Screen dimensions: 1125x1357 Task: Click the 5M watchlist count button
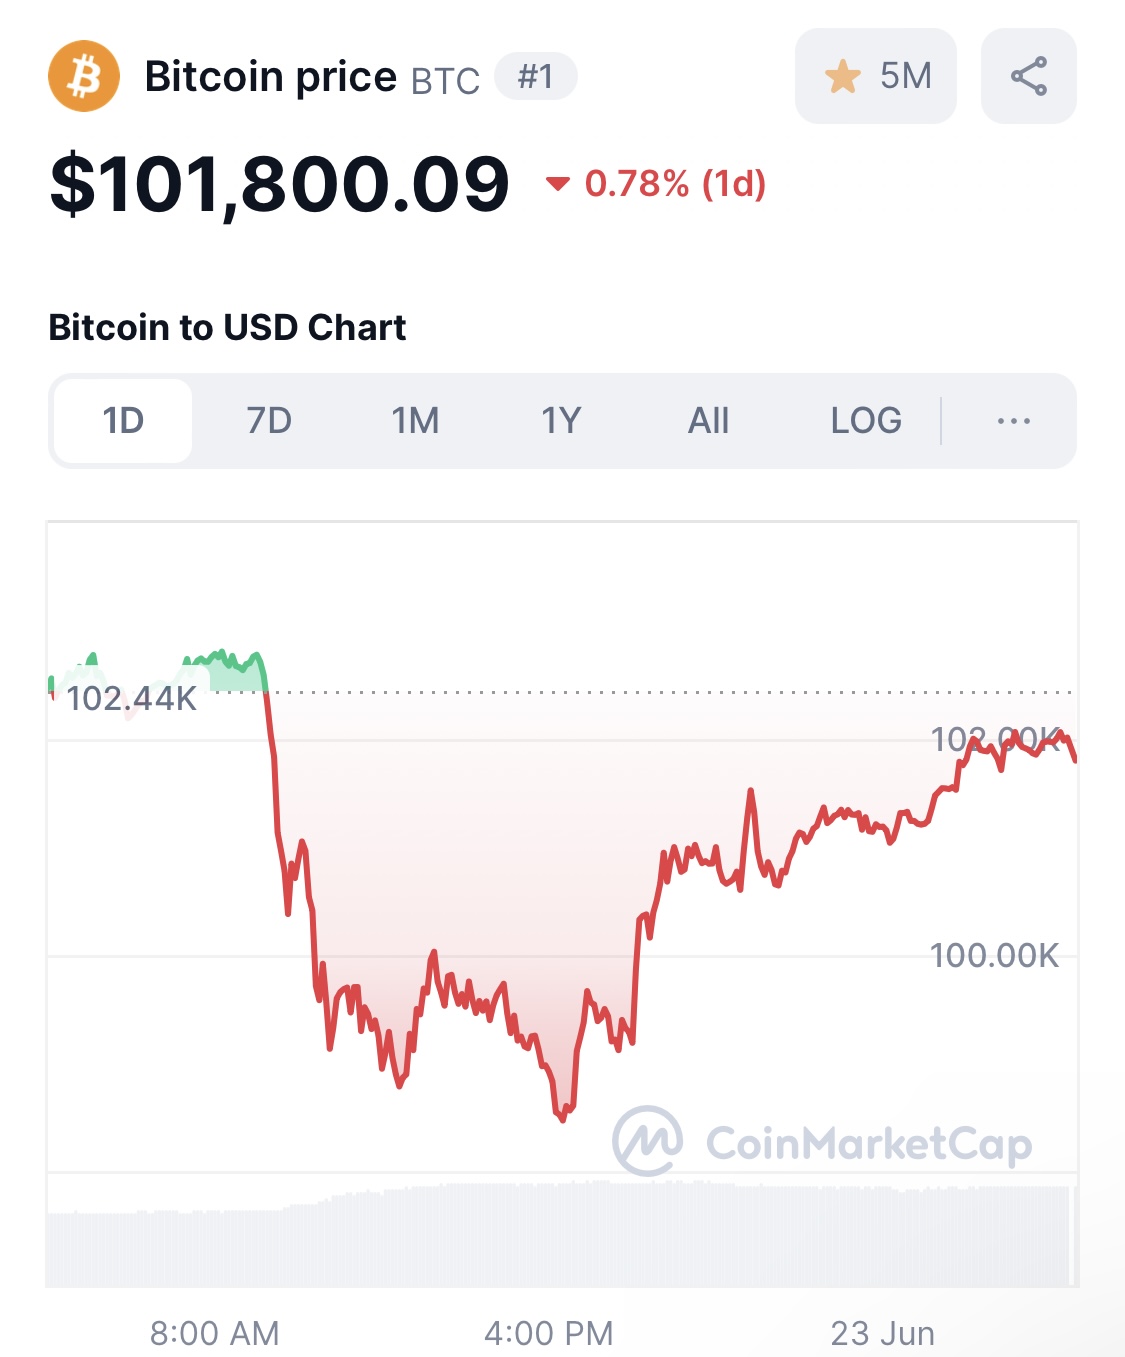pyautogui.click(x=876, y=76)
